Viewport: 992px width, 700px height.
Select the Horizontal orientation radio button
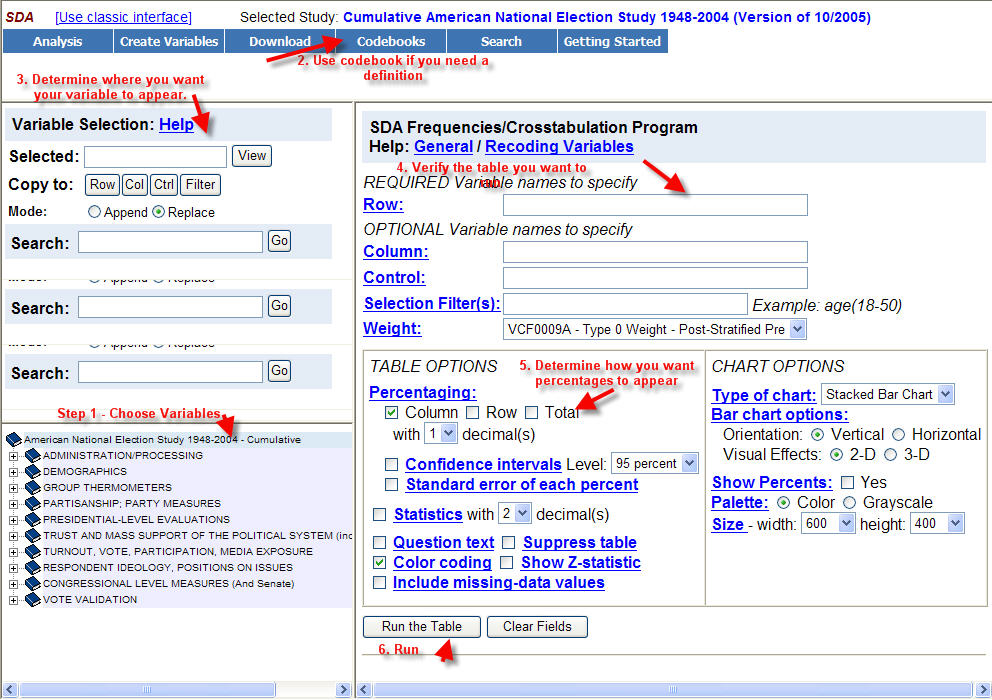(897, 435)
